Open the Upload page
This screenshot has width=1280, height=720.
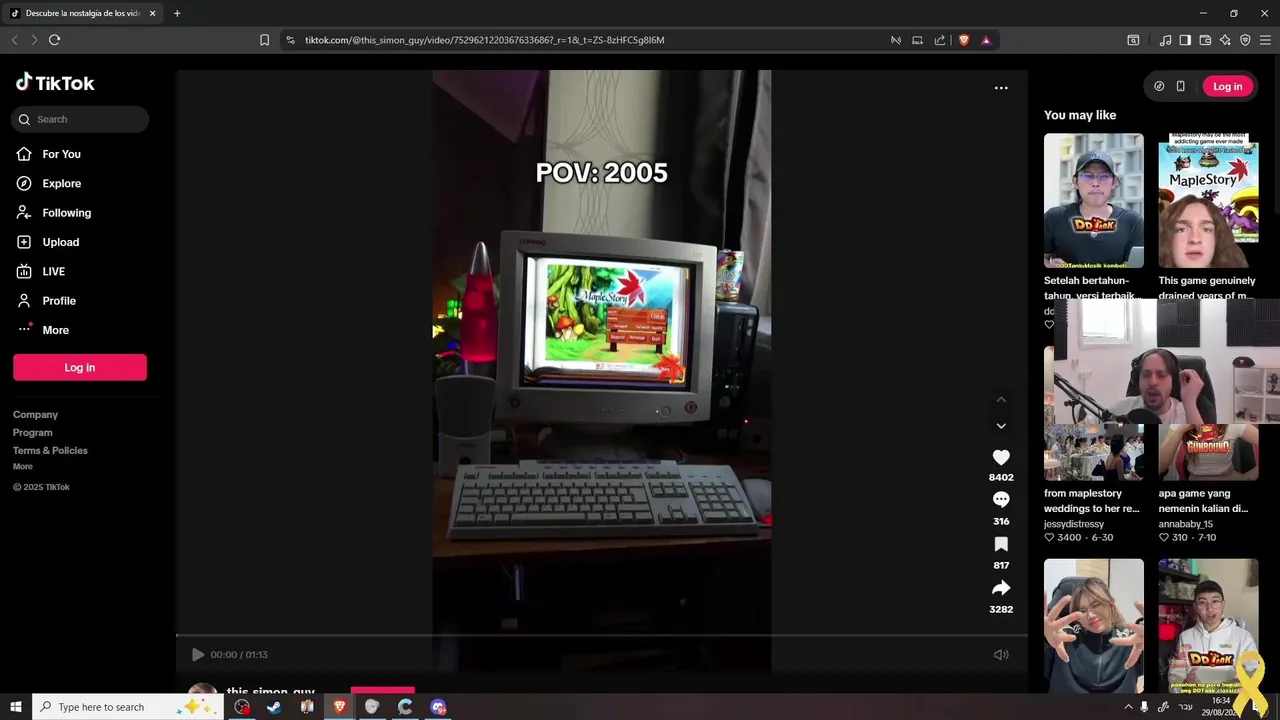click(60, 242)
